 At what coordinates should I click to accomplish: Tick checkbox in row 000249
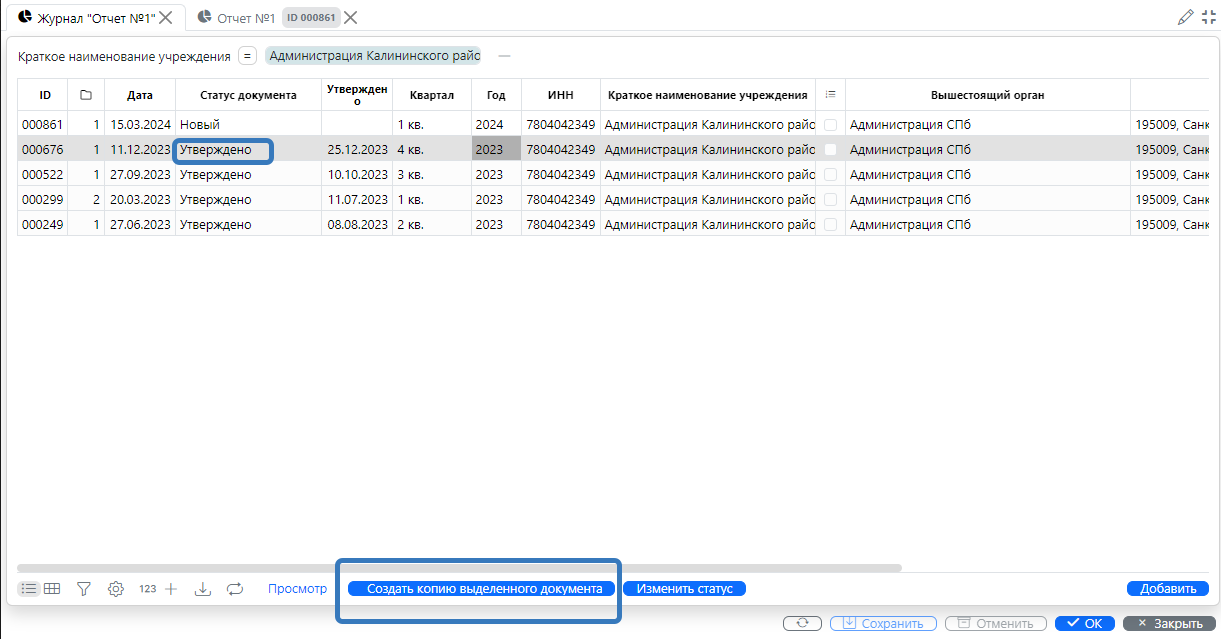tap(830, 225)
